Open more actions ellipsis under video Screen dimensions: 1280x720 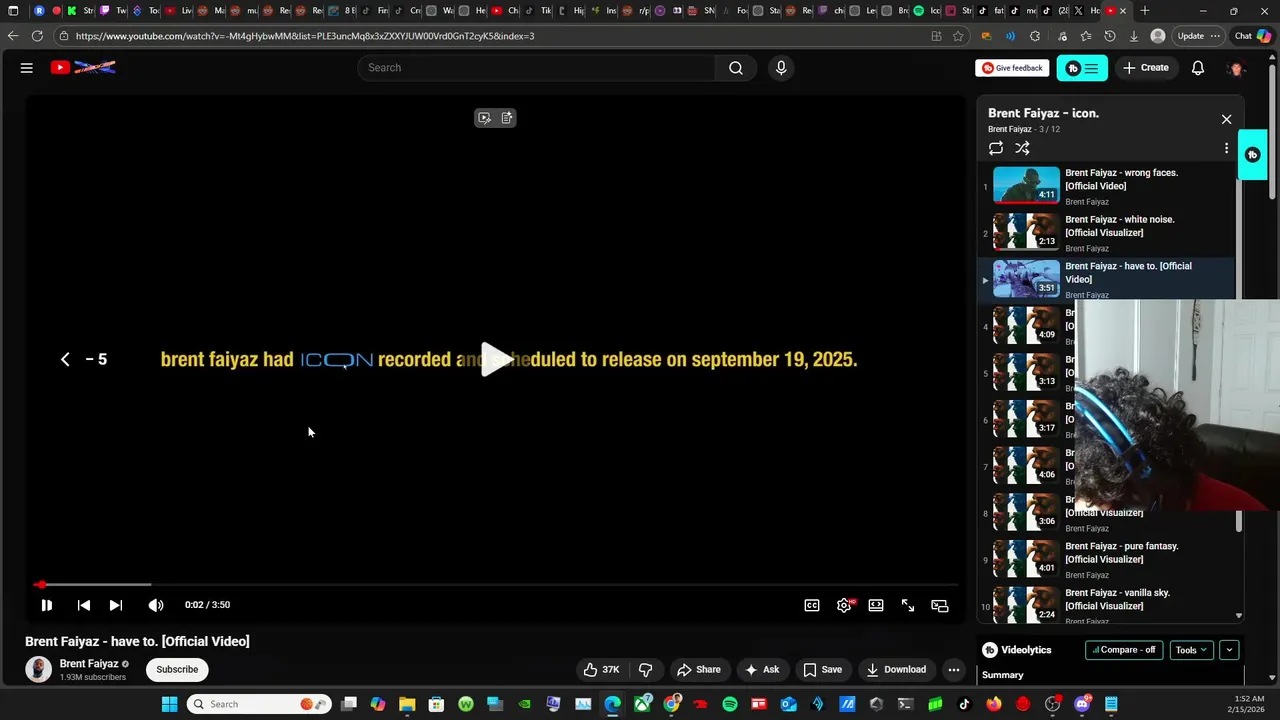click(954, 670)
